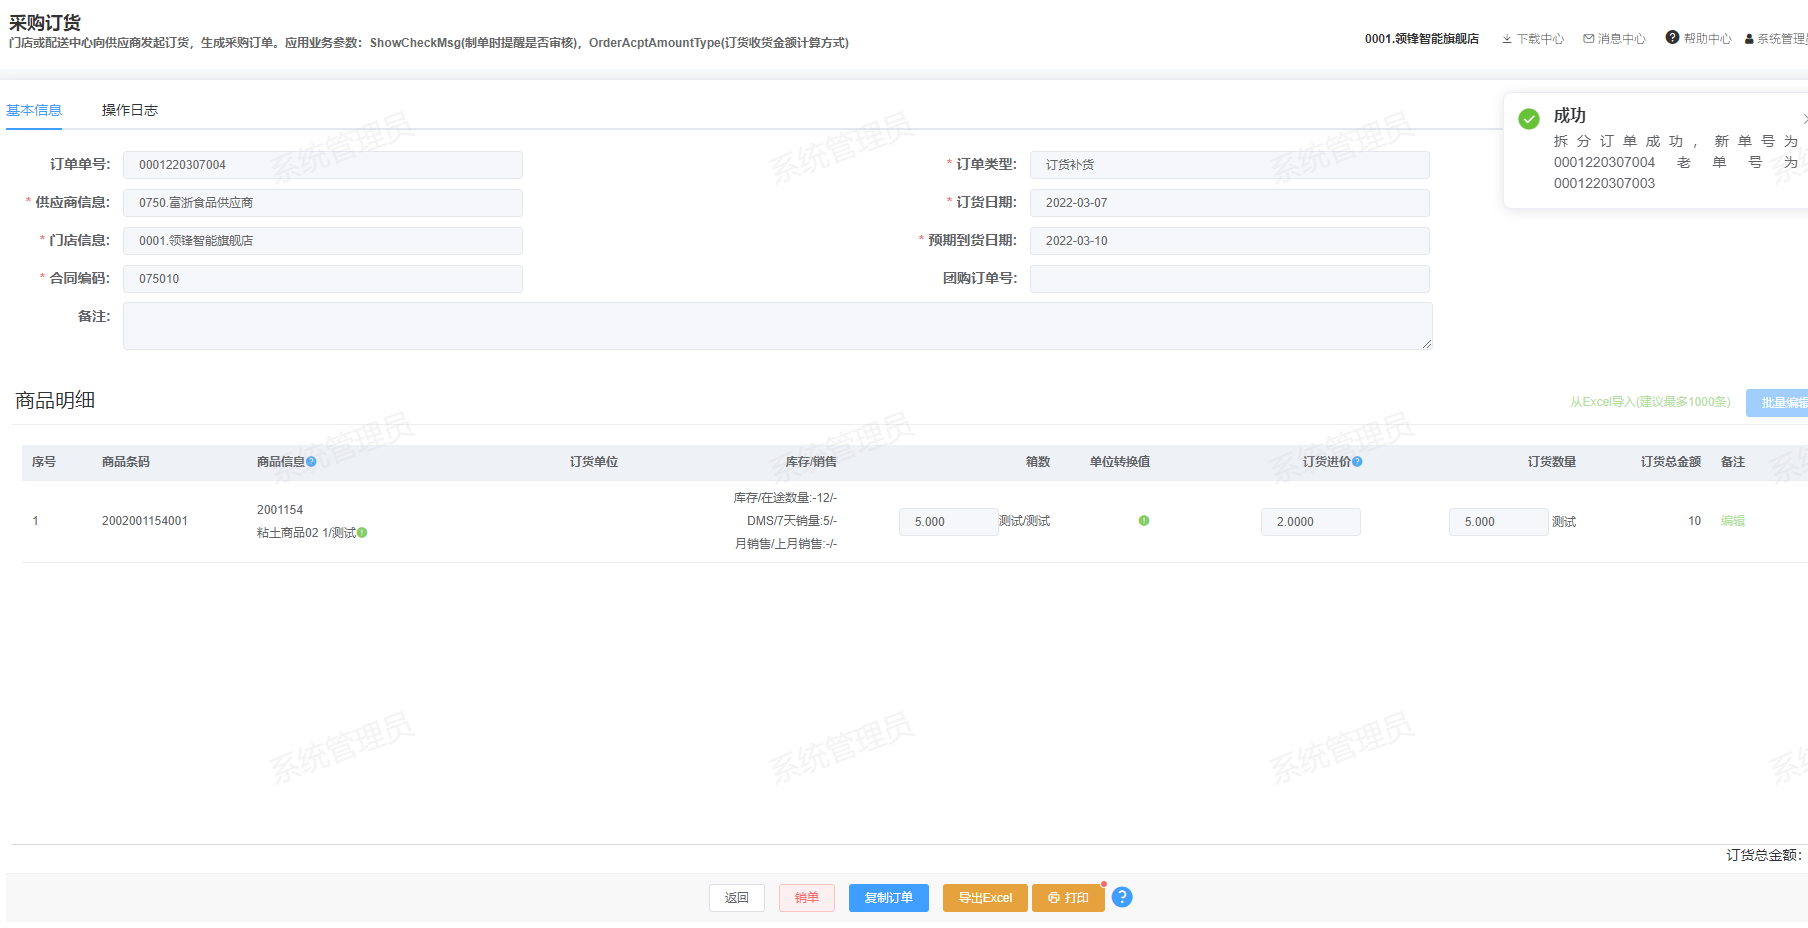The height and width of the screenshot is (928, 1808).
Task: Click the 订货数量 field showing 5.000
Action: coord(1497,522)
